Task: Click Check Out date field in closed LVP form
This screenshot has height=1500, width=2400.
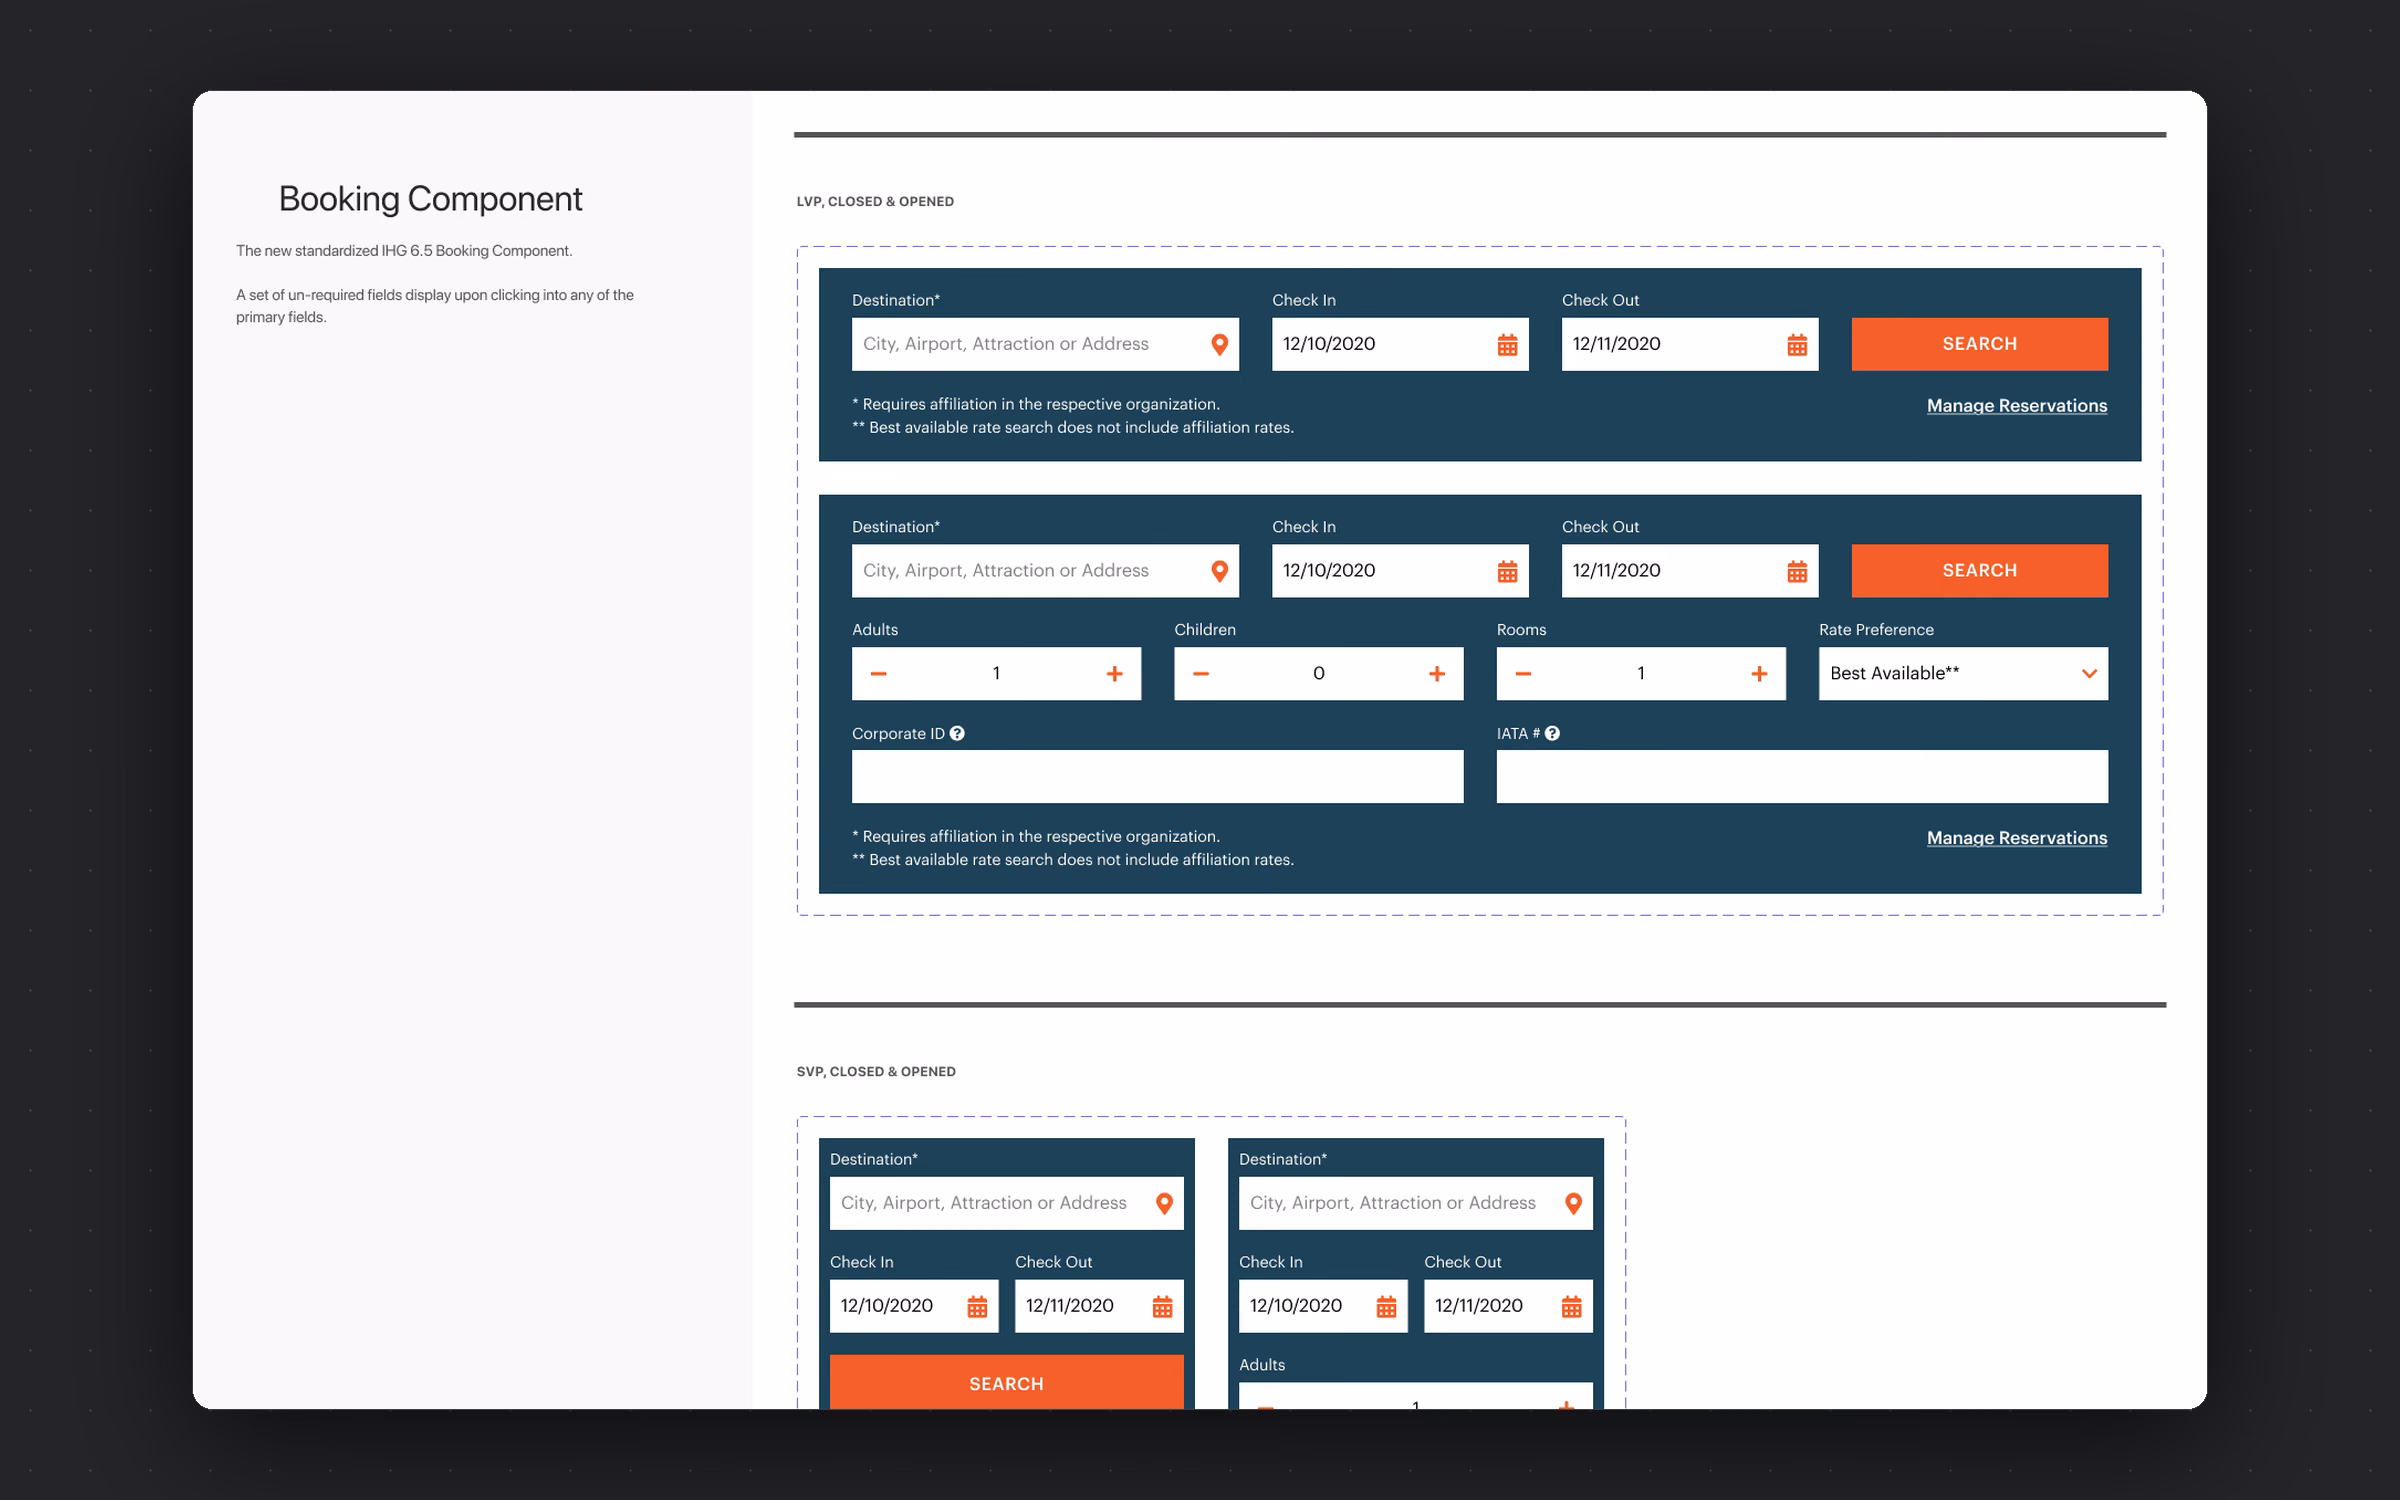Action: (x=1690, y=344)
